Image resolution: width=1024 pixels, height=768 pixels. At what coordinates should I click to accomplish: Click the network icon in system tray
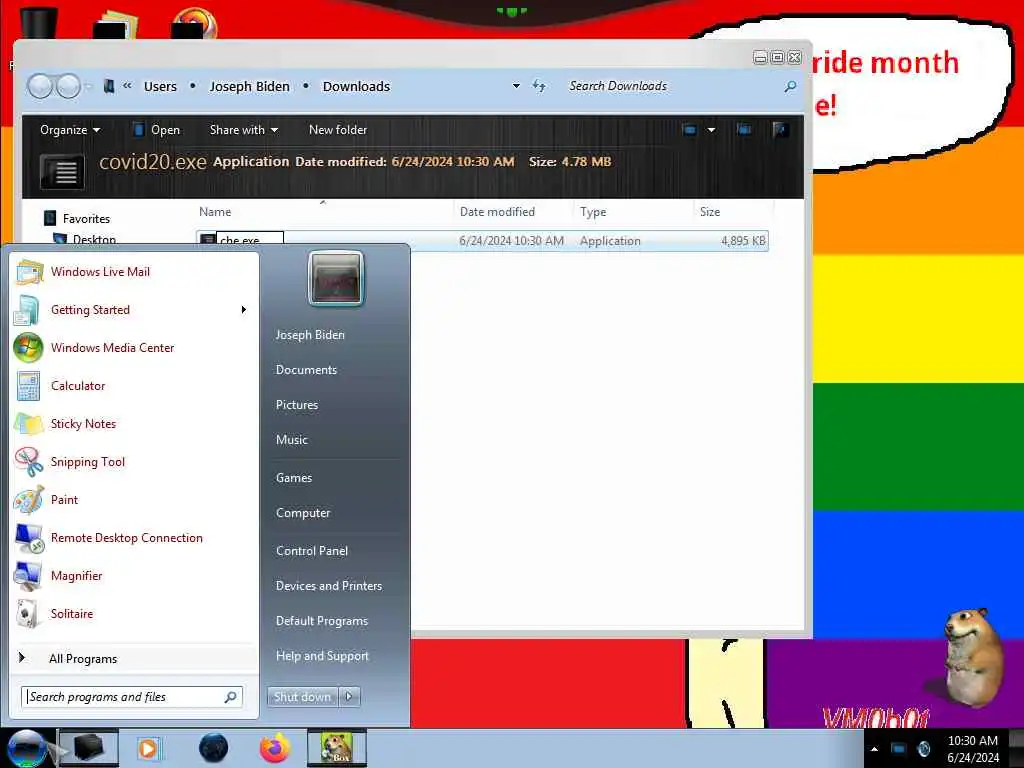899,748
